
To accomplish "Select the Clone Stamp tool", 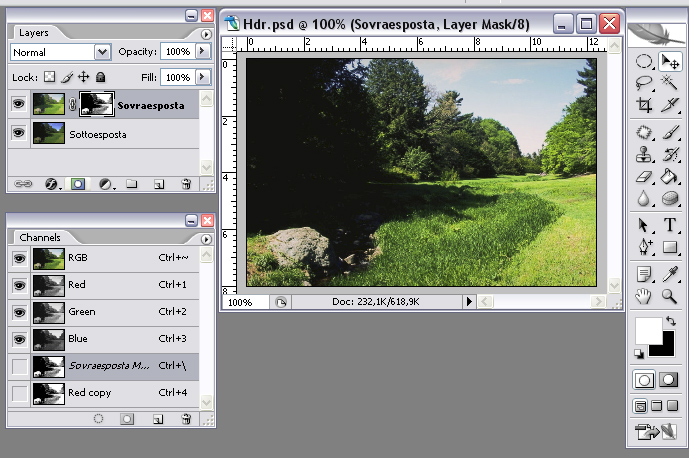I will pyautogui.click(x=645, y=155).
